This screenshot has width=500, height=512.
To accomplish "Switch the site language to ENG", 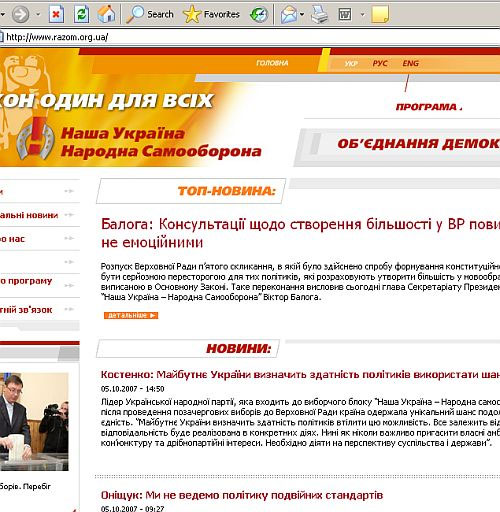I will coord(410,63).
